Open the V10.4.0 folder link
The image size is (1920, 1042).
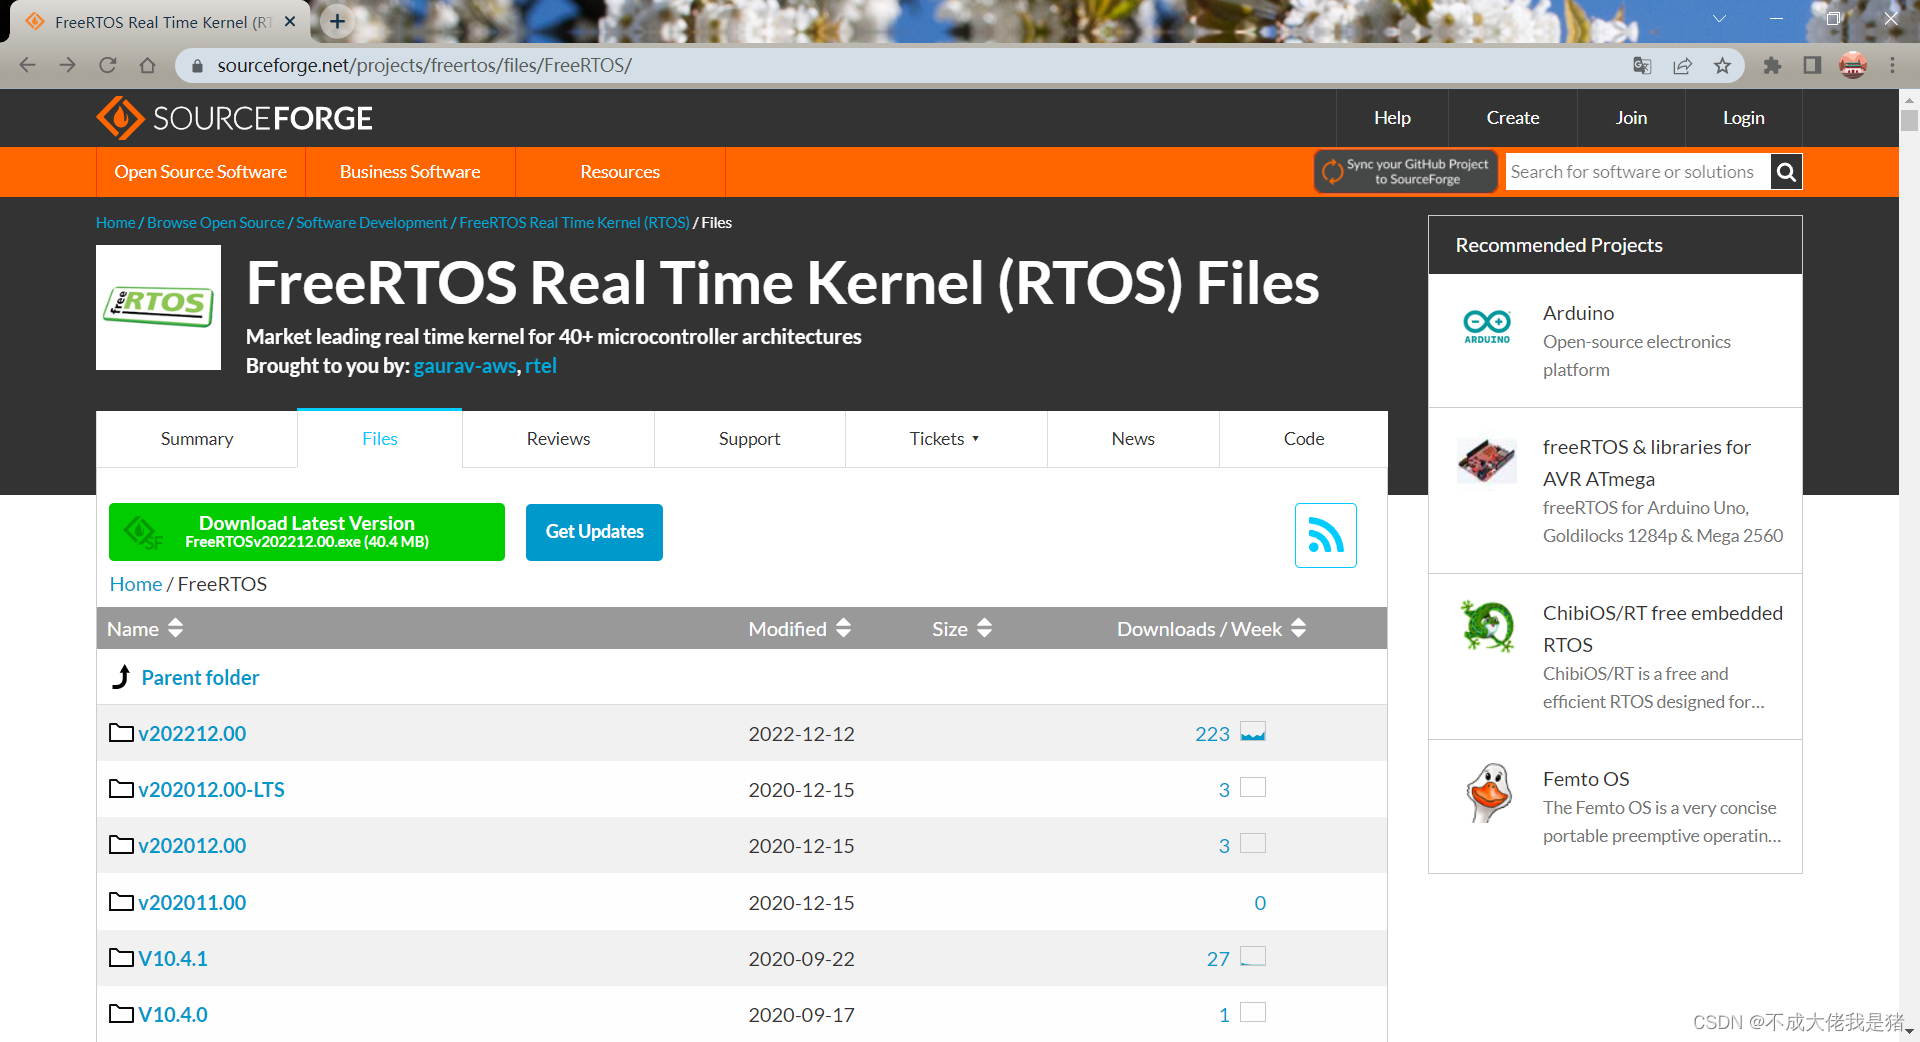[x=173, y=1015]
